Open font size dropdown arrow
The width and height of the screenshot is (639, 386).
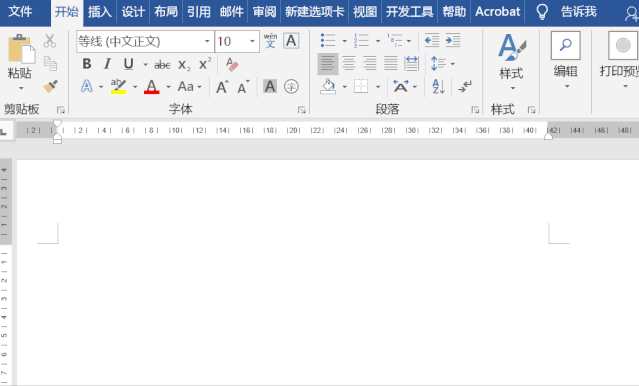coord(252,41)
